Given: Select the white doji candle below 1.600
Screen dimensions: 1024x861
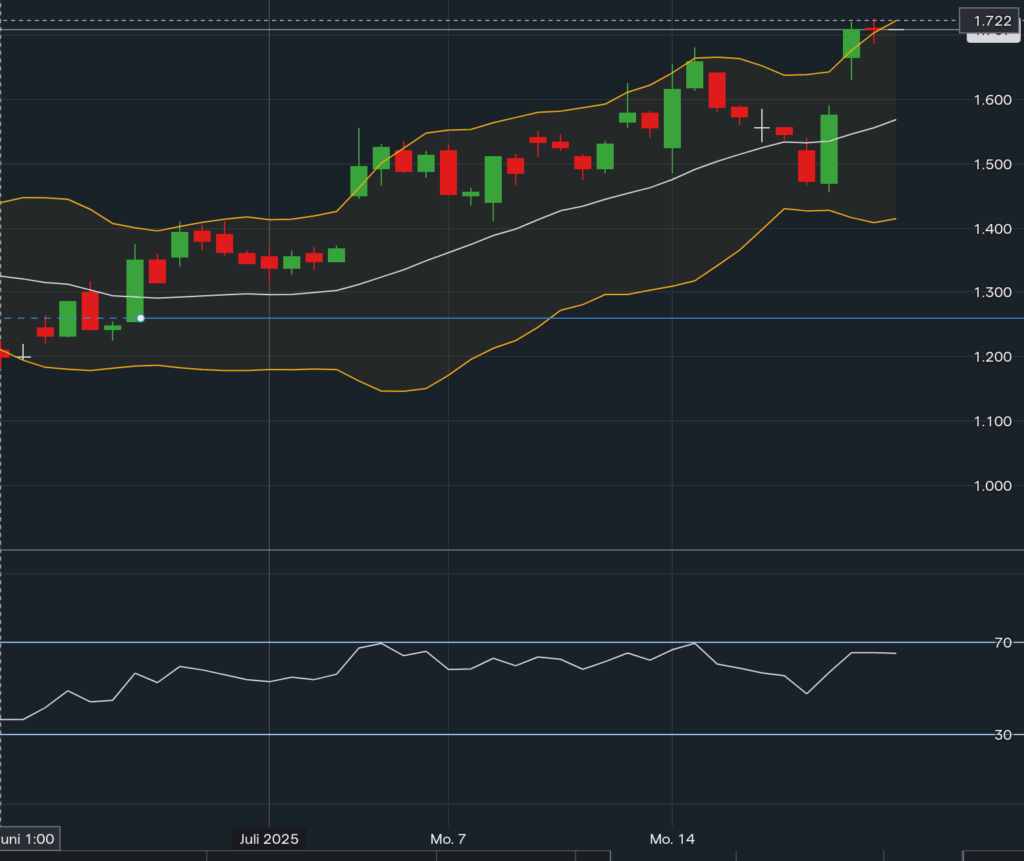Looking at the screenshot, I should pos(762,128).
